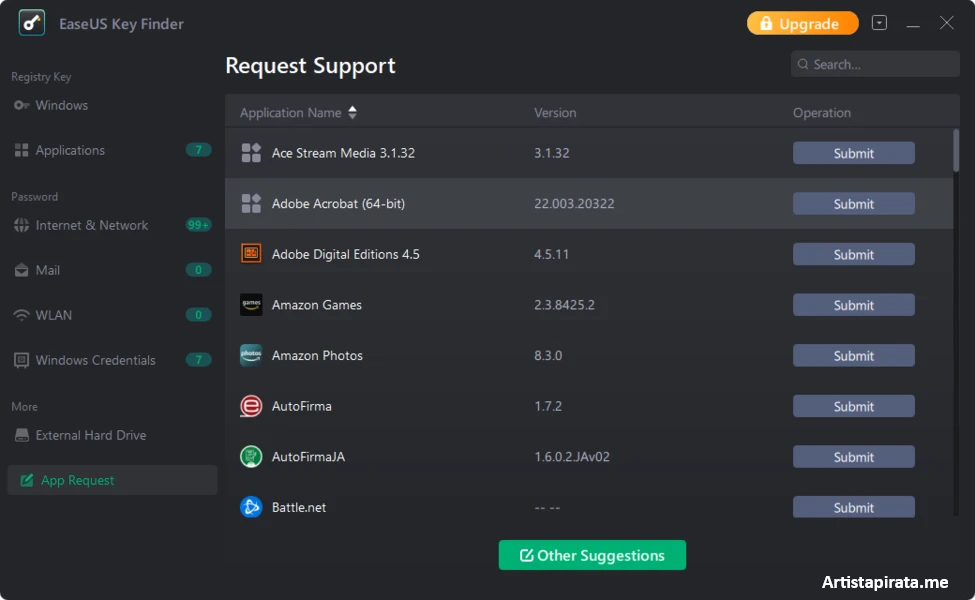Click the Ace Stream Media placeholder icon
The image size is (975, 600).
click(x=251, y=153)
